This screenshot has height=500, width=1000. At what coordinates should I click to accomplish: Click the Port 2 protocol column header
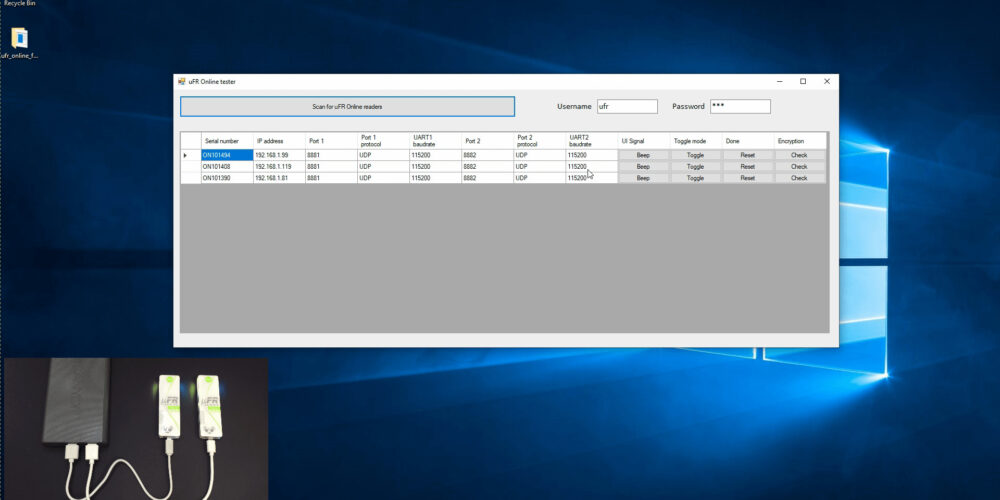[x=540, y=141]
